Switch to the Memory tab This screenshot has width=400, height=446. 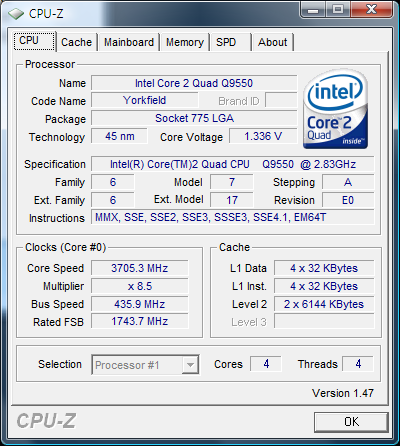(x=185, y=42)
